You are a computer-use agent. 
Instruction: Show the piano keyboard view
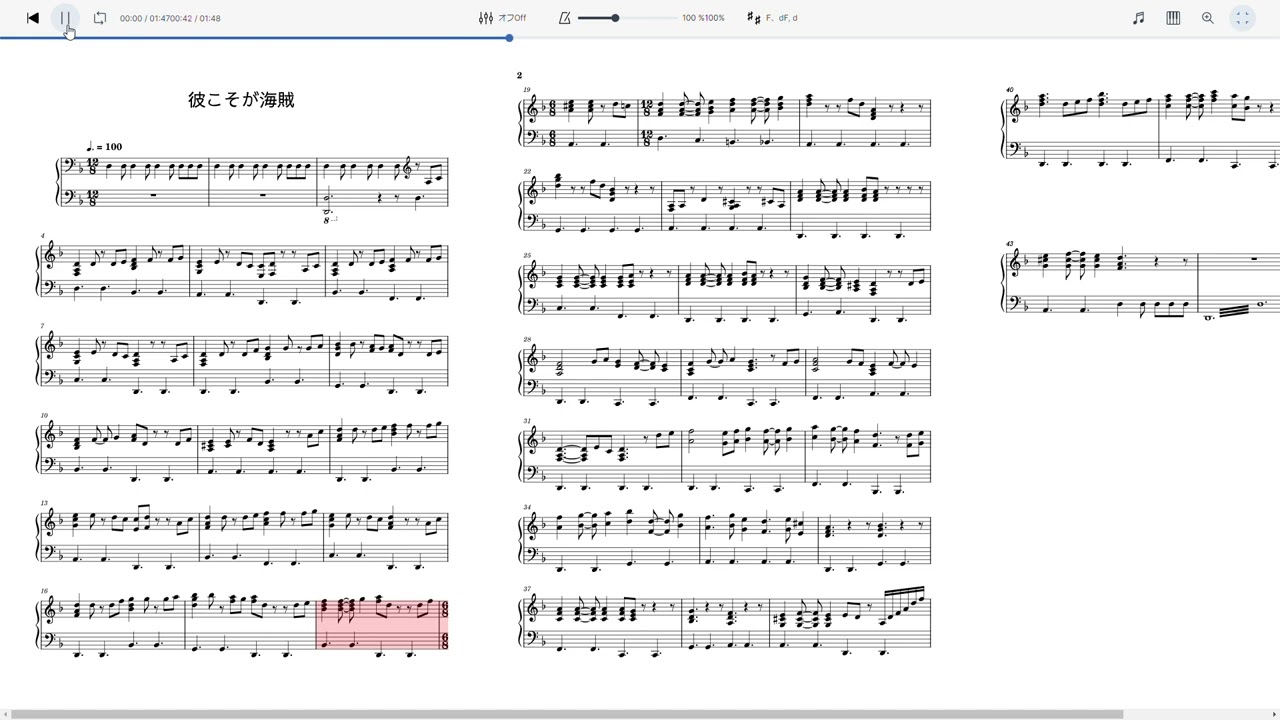[1173, 18]
